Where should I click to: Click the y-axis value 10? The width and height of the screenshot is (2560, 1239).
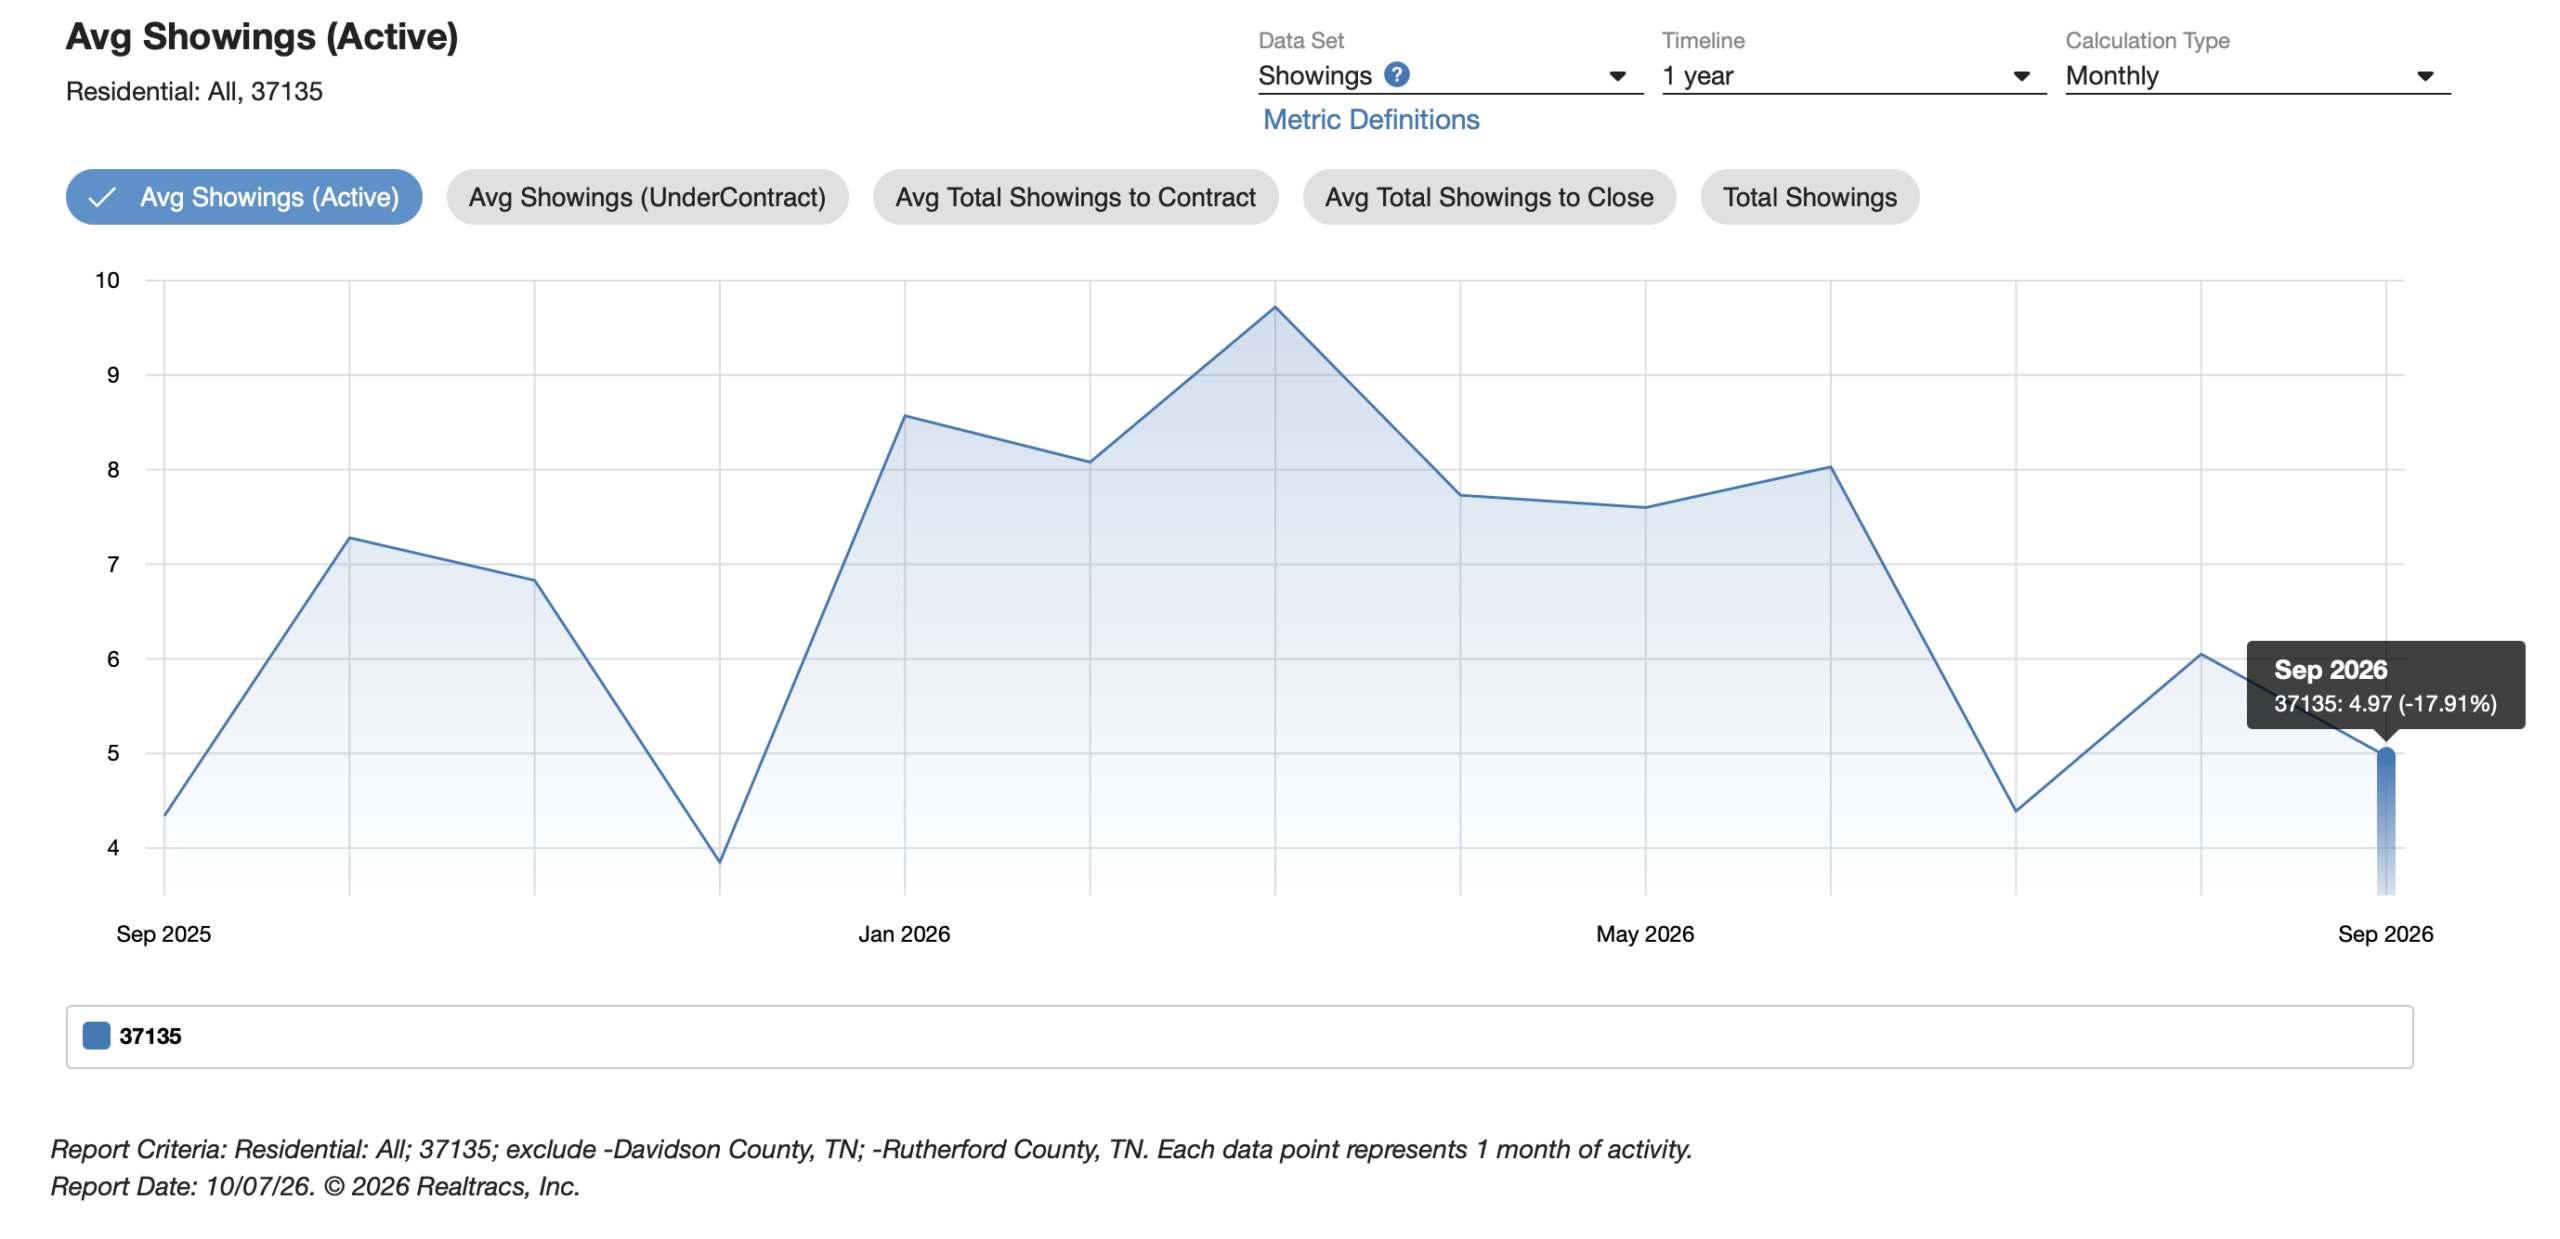click(107, 281)
